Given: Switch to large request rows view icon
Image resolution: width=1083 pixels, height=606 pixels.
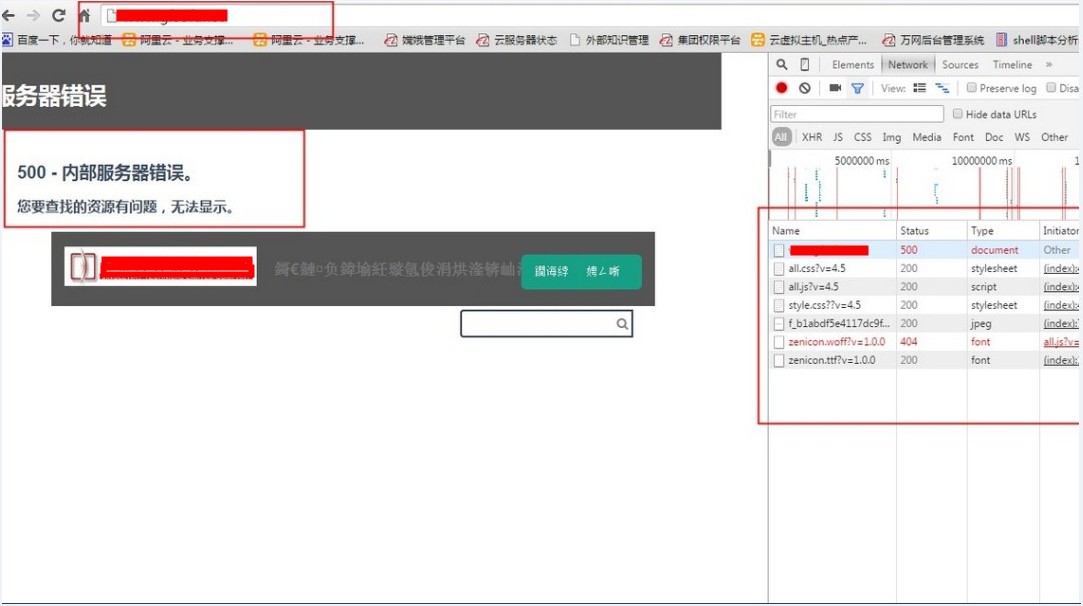Looking at the screenshot, I should point(919,88).
